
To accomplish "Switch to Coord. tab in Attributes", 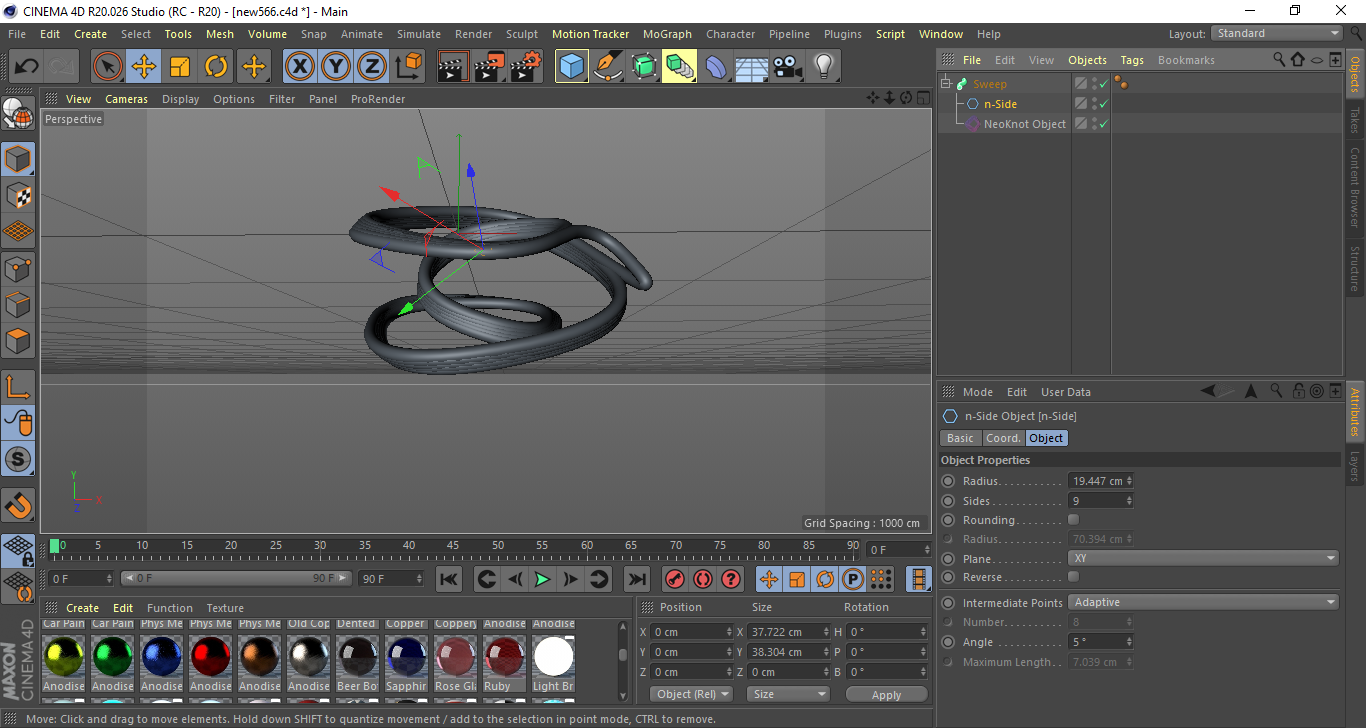I will coord(1003,438).
